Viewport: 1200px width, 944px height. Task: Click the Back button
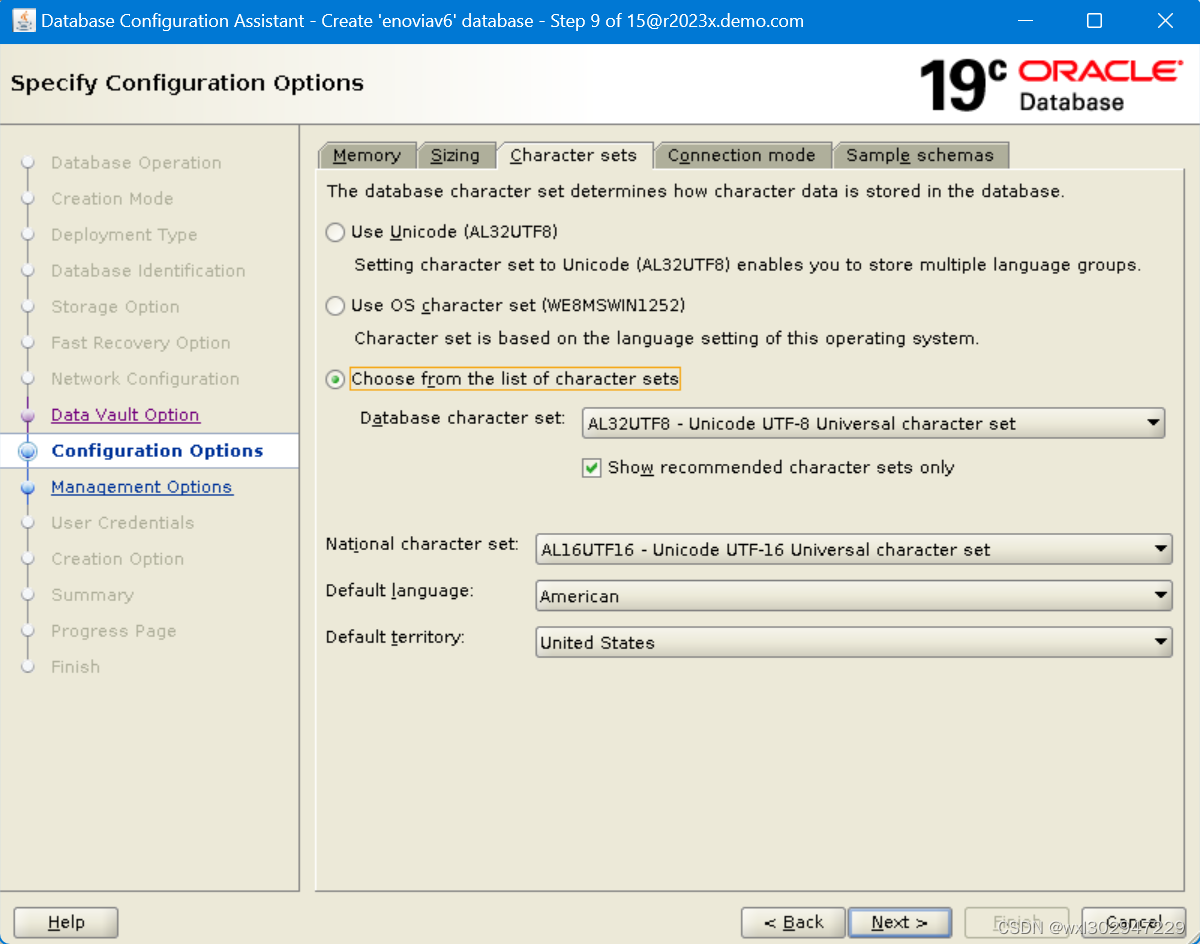tap(793, 922)
